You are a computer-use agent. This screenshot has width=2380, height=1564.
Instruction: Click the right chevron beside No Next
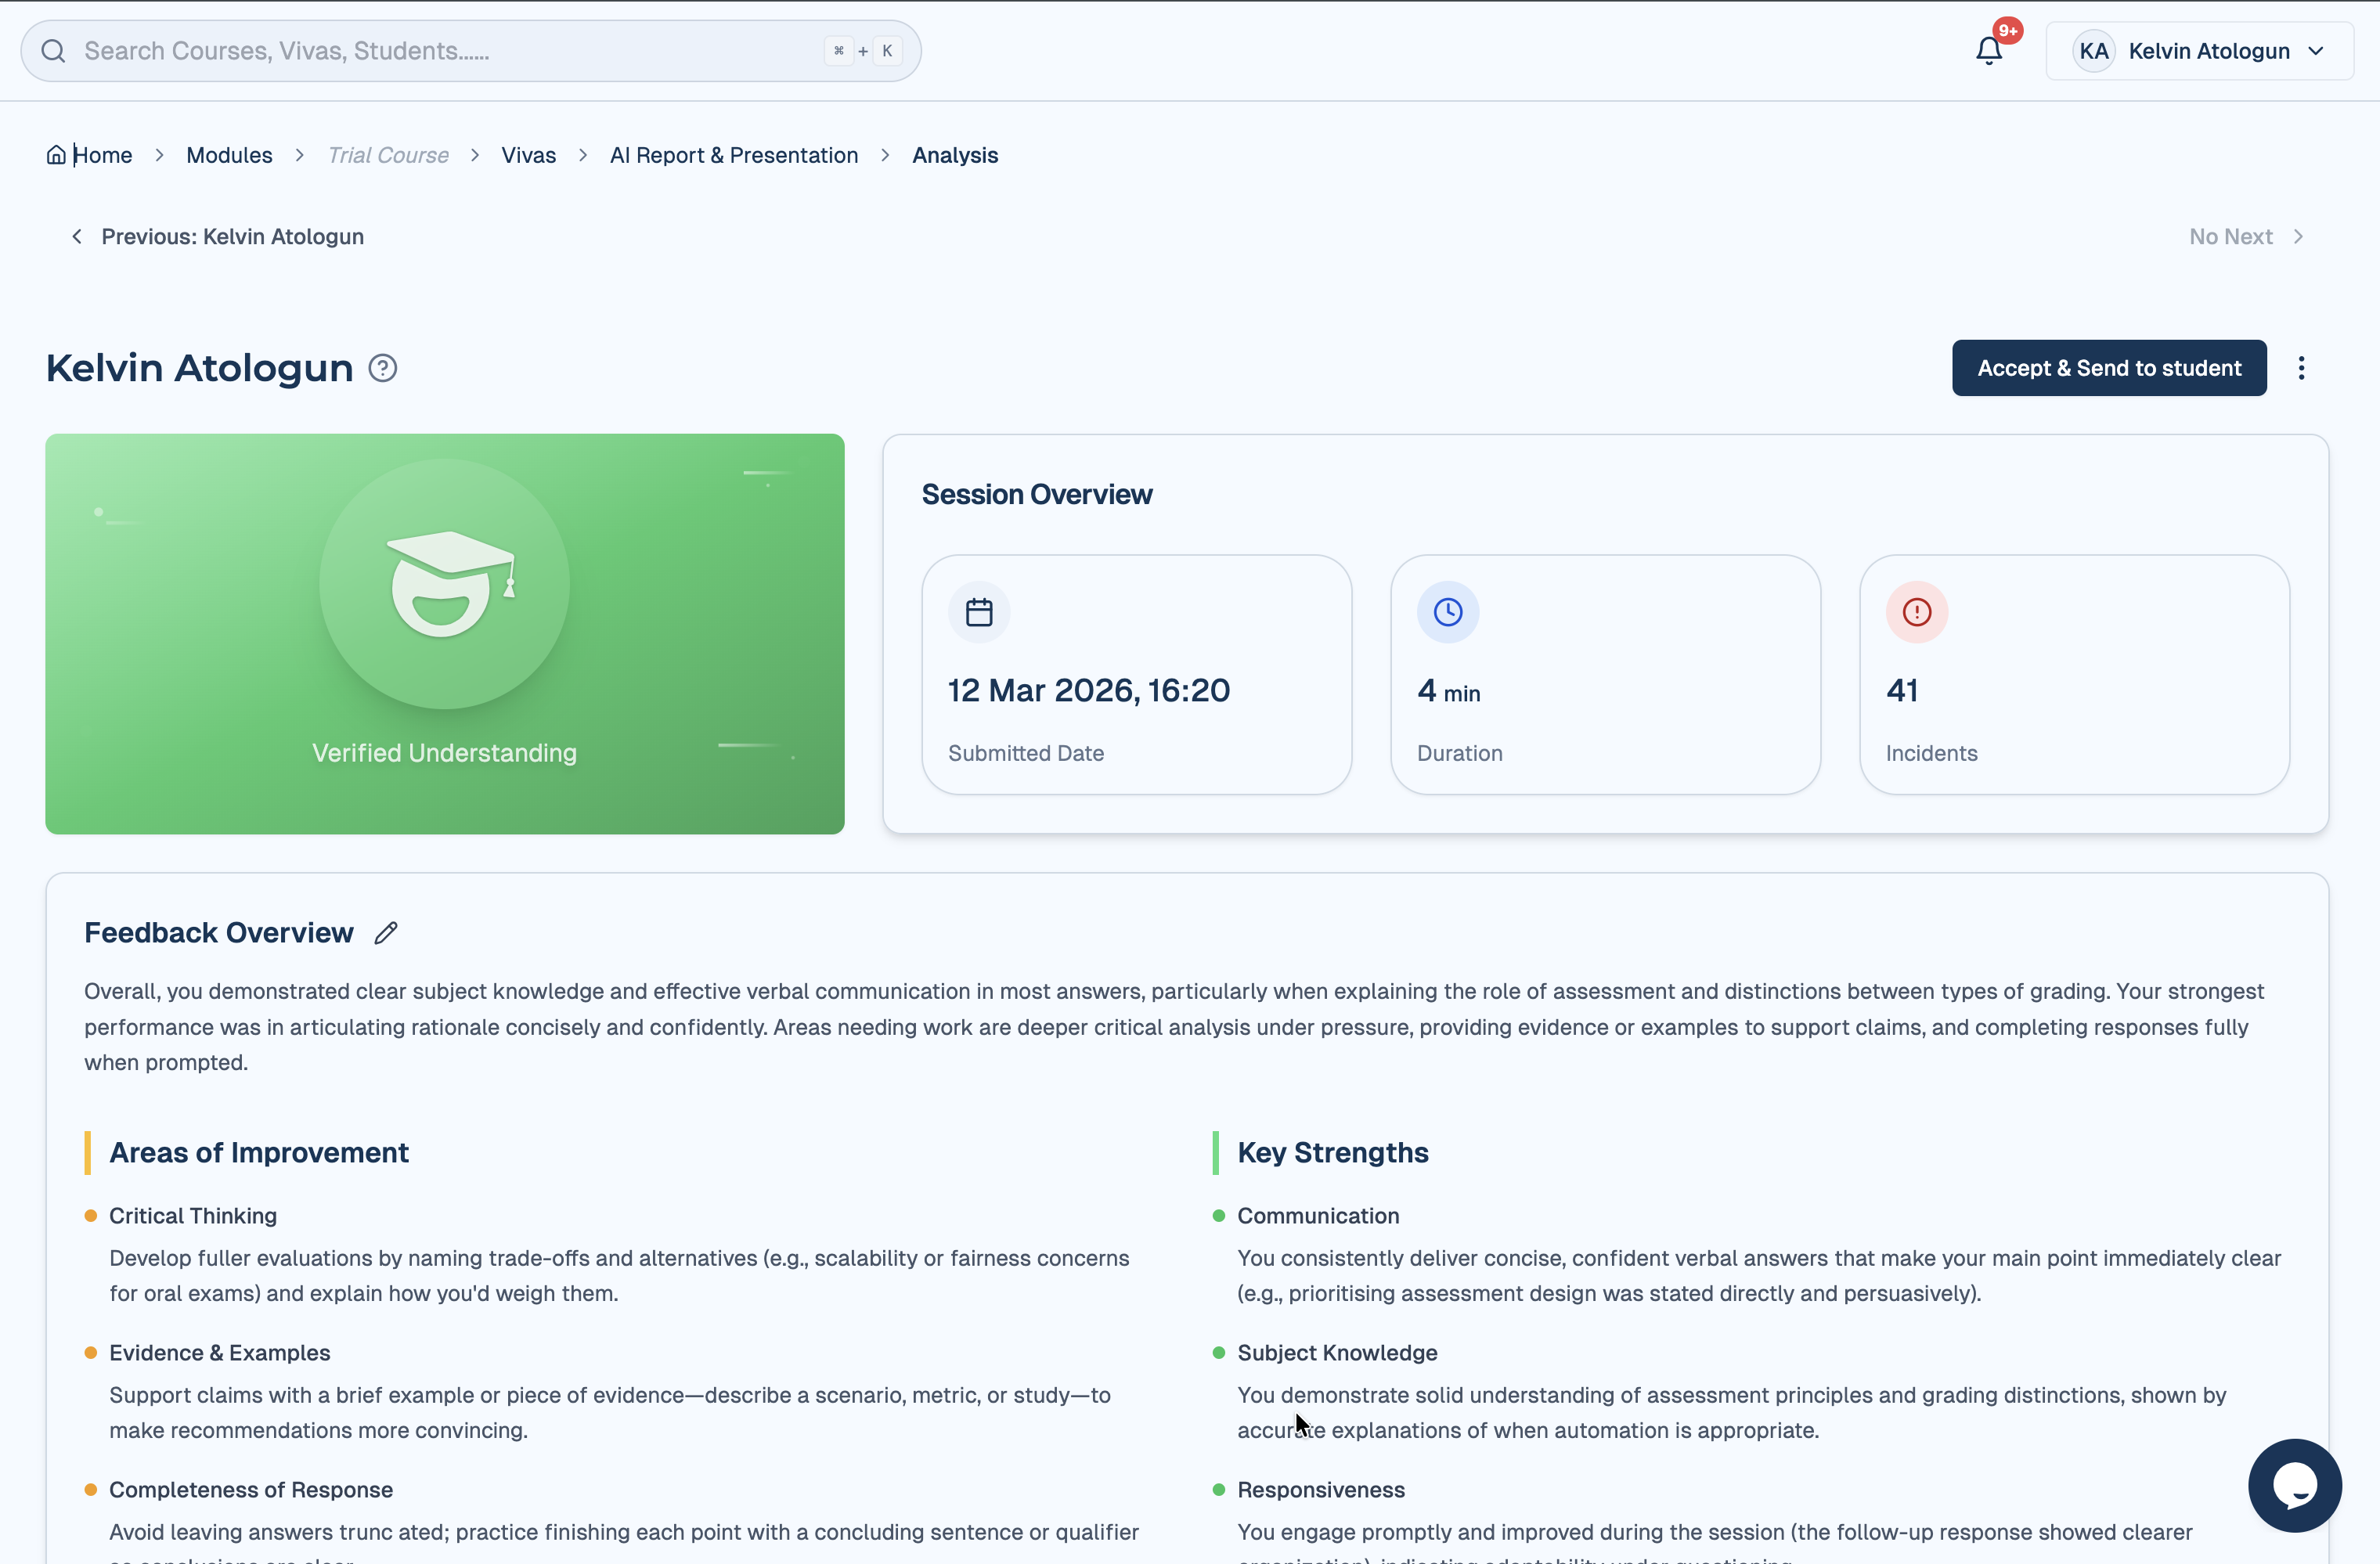pyautogui.click(x=2299, y=237)
